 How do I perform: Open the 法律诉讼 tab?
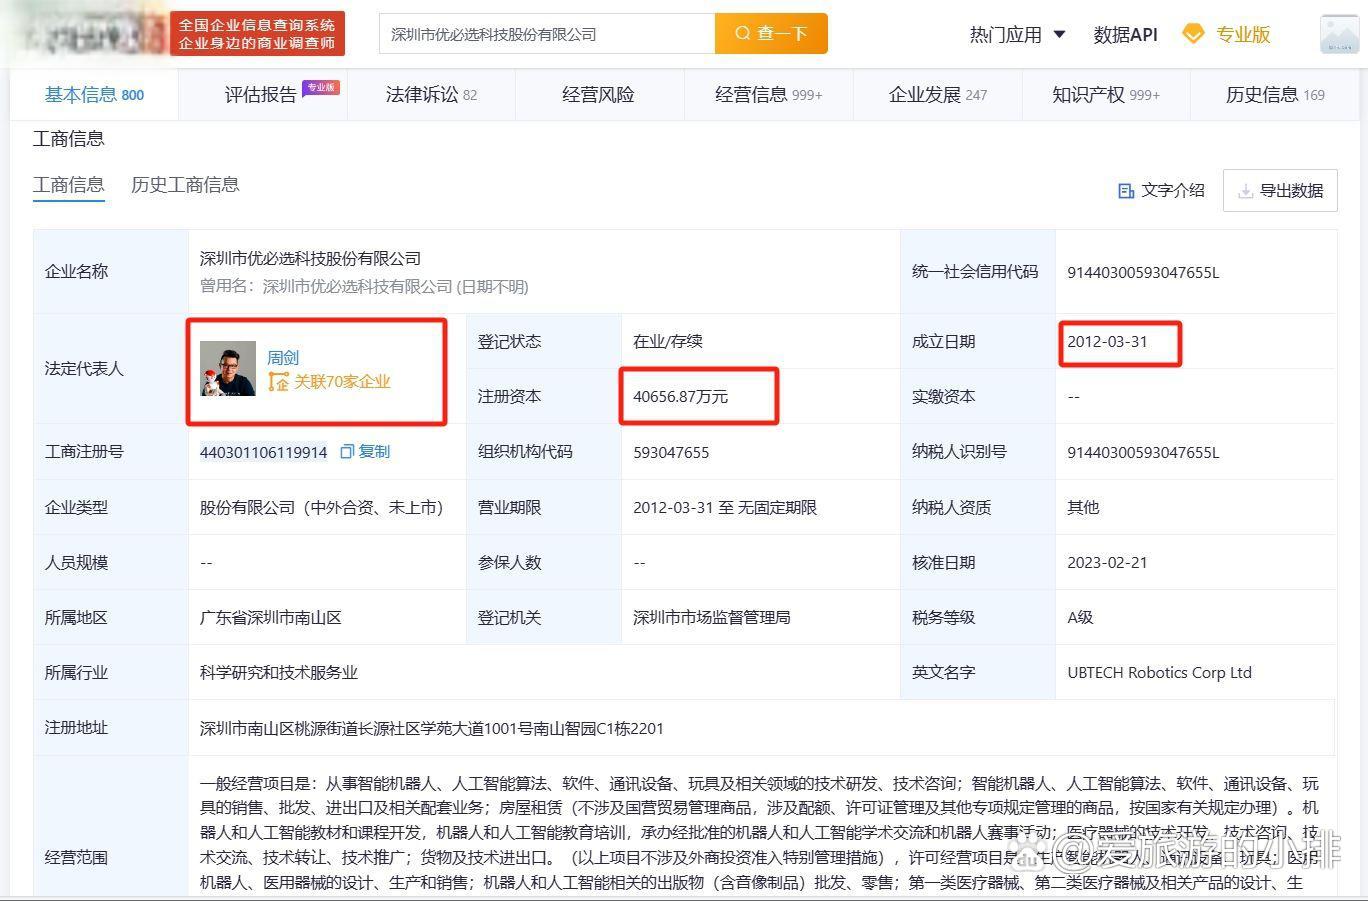click(x=423, y=94)
